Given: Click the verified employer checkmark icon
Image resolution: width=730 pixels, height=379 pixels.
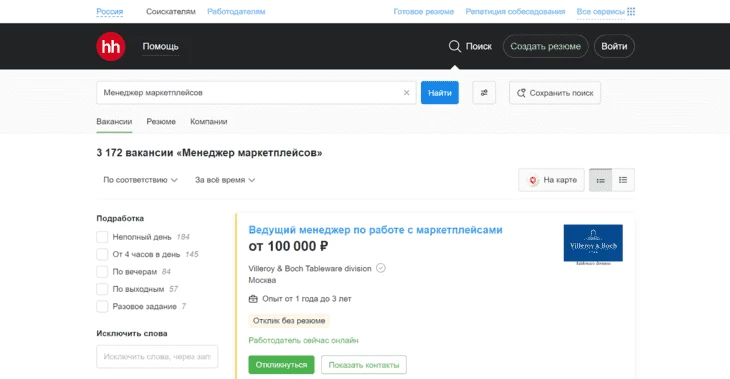Looking at the screenshot, I should point(381,268).
